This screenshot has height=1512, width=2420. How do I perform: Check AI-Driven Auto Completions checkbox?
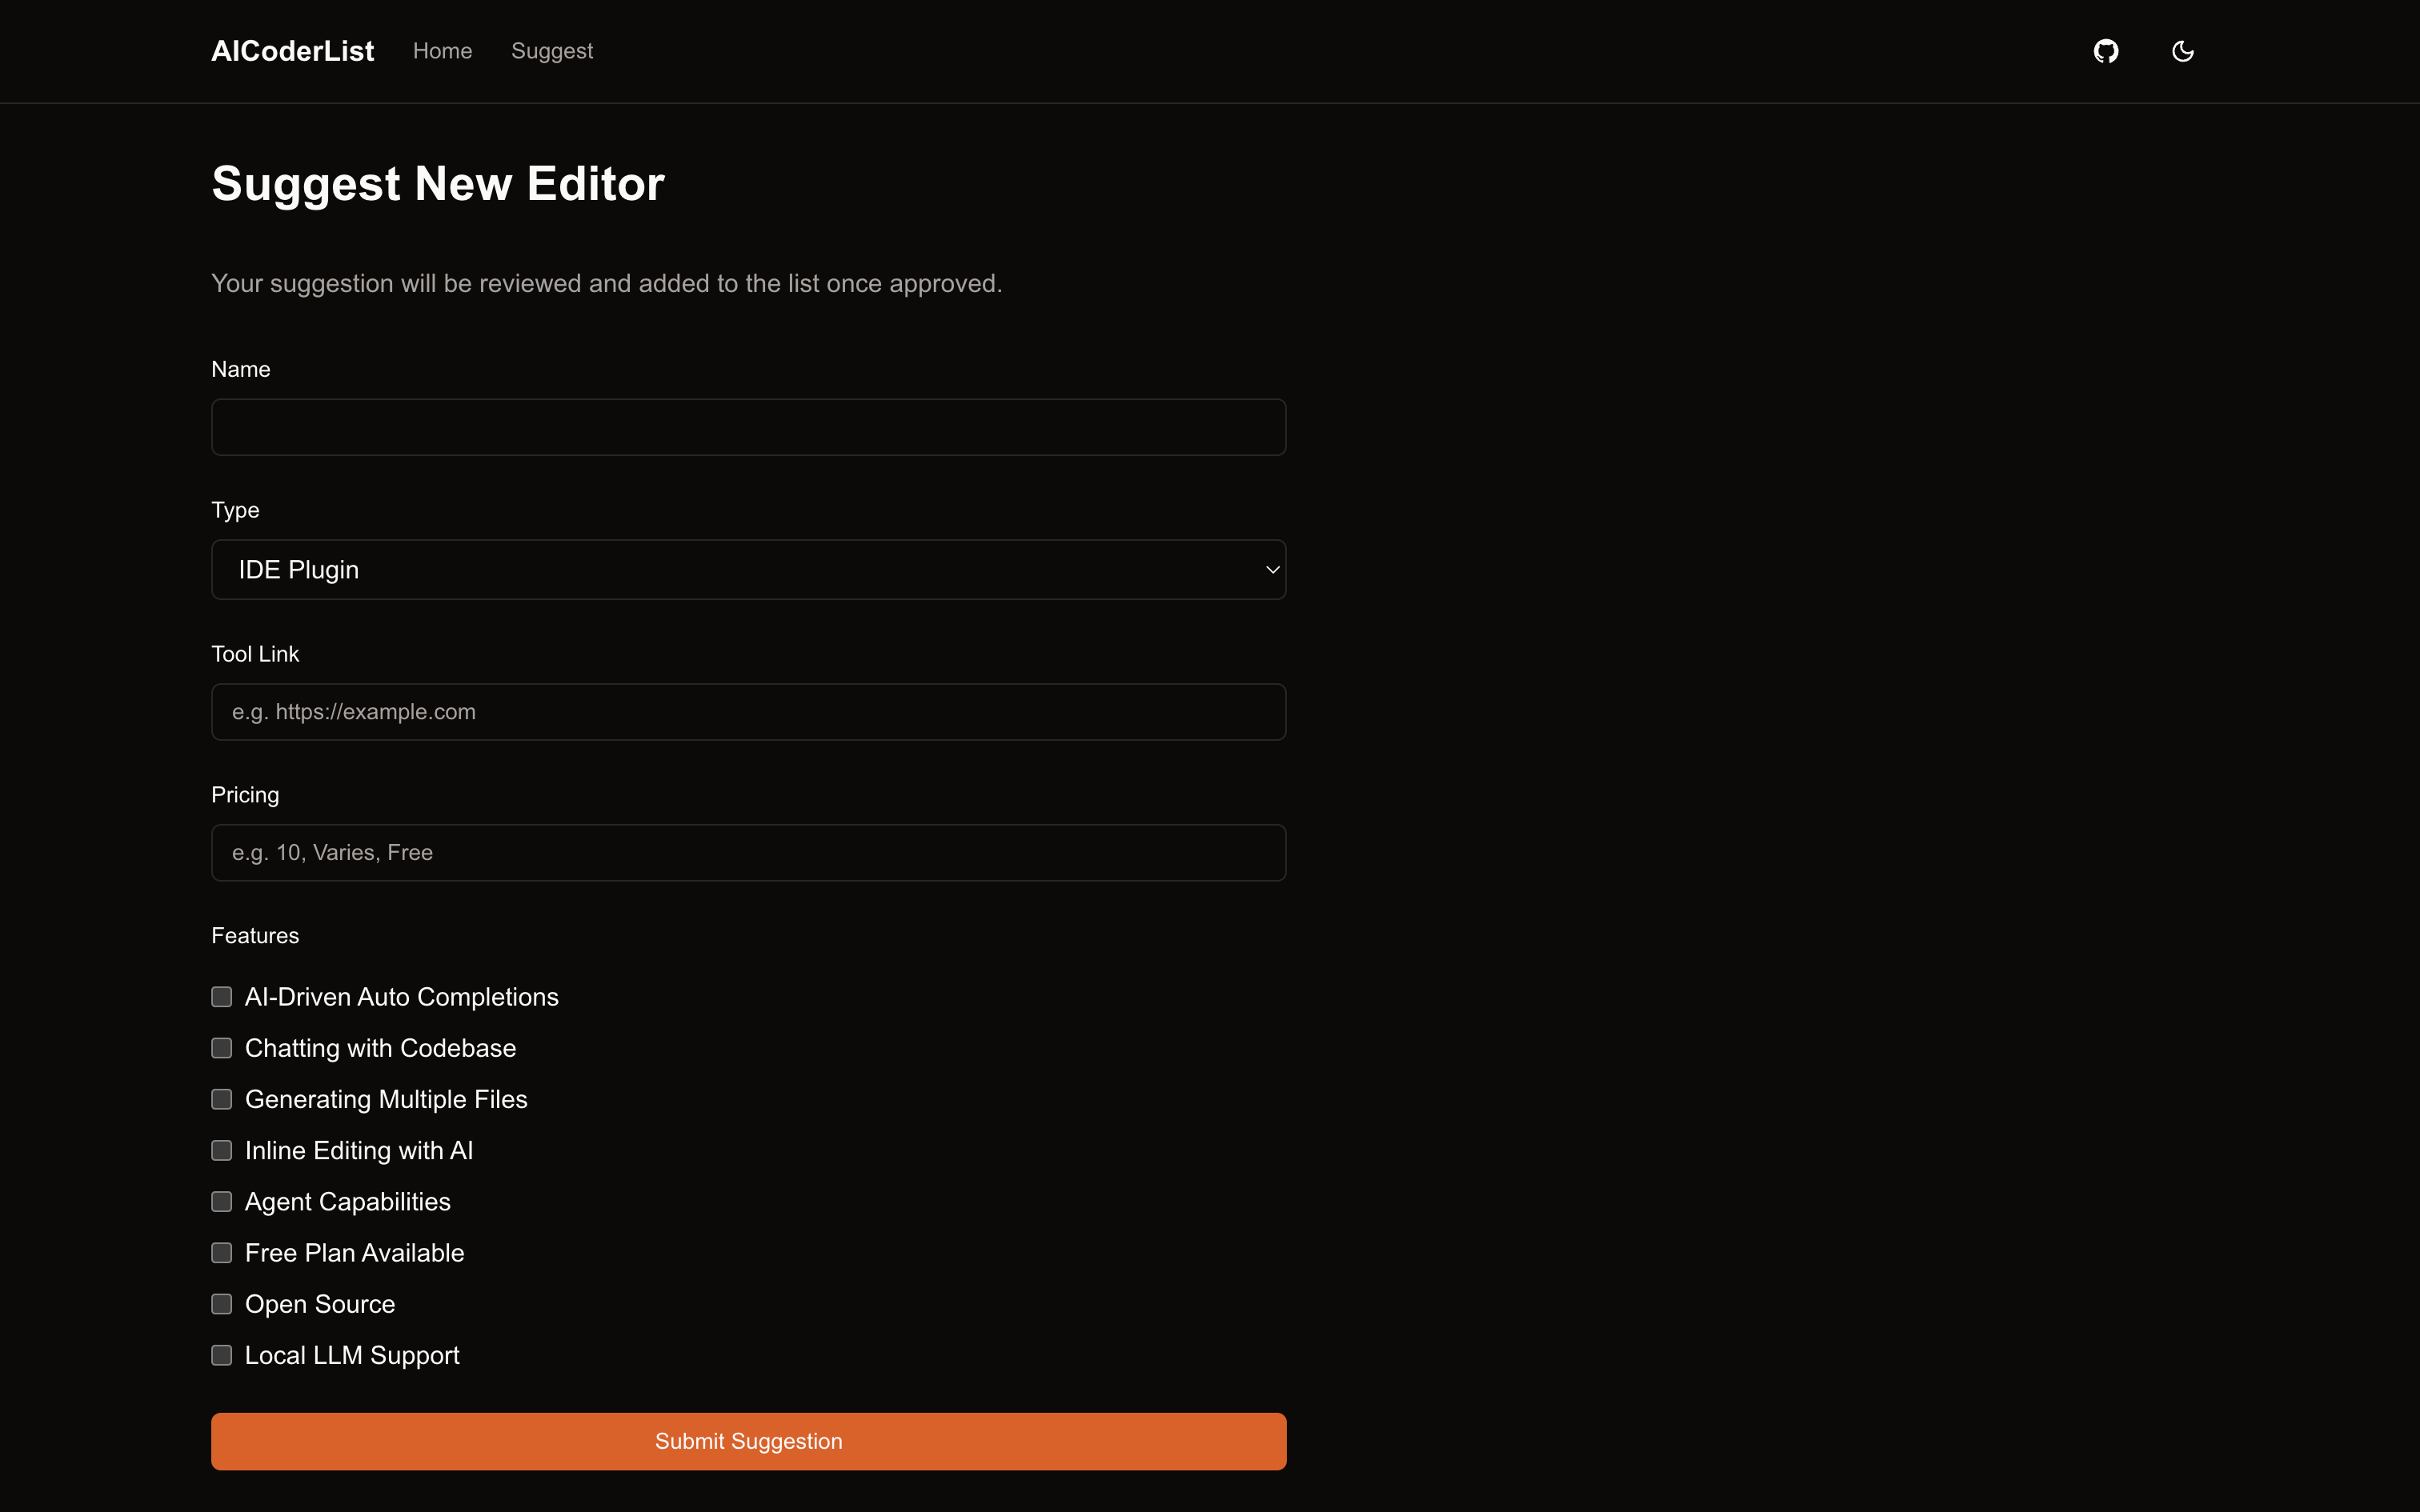click(222, 997)
